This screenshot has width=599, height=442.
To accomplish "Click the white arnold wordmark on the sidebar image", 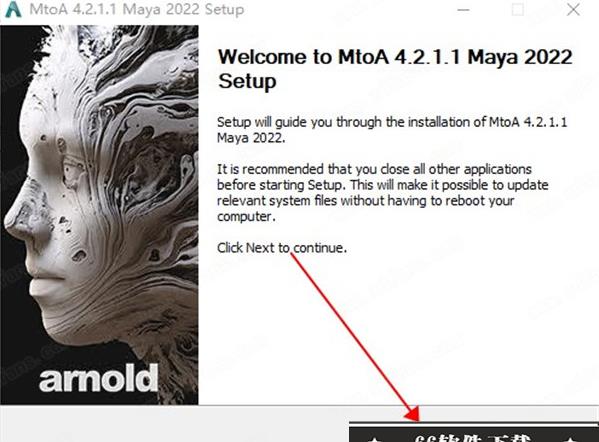I will click(99, 378).
